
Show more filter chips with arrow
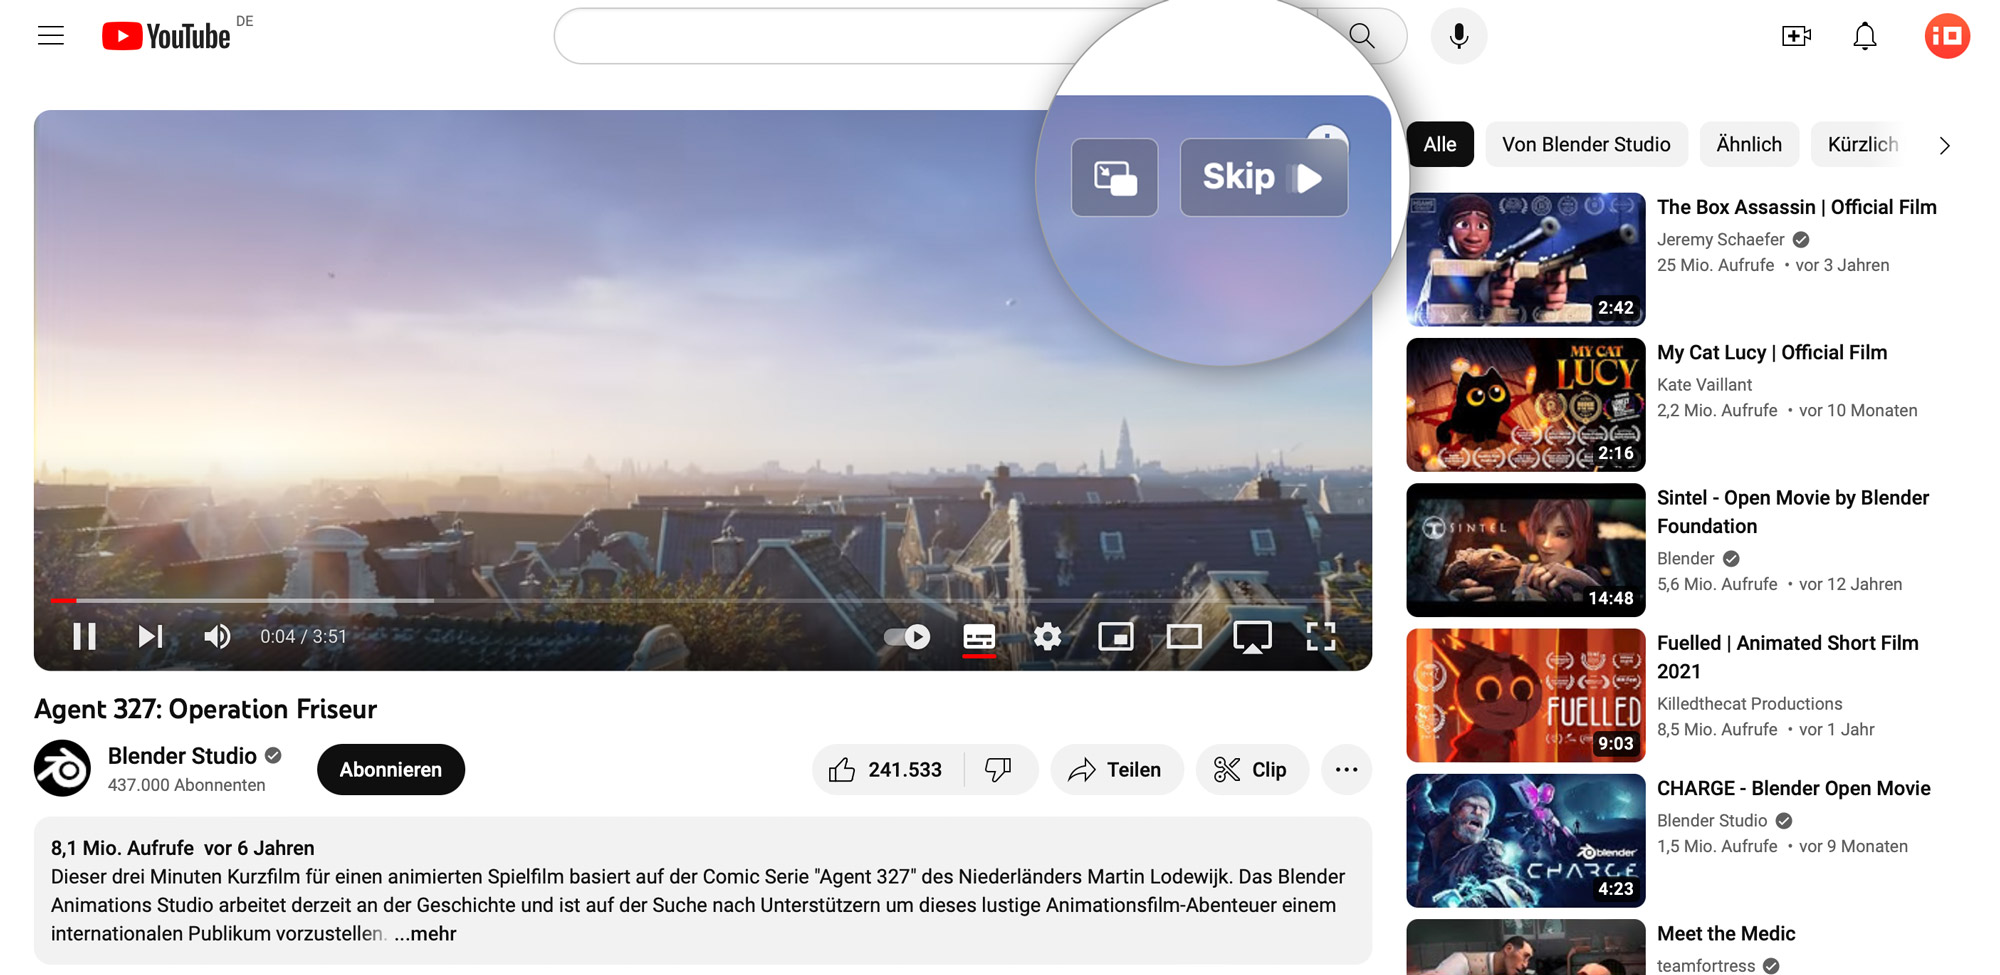pyautogui.click(x=1944, y=145)
